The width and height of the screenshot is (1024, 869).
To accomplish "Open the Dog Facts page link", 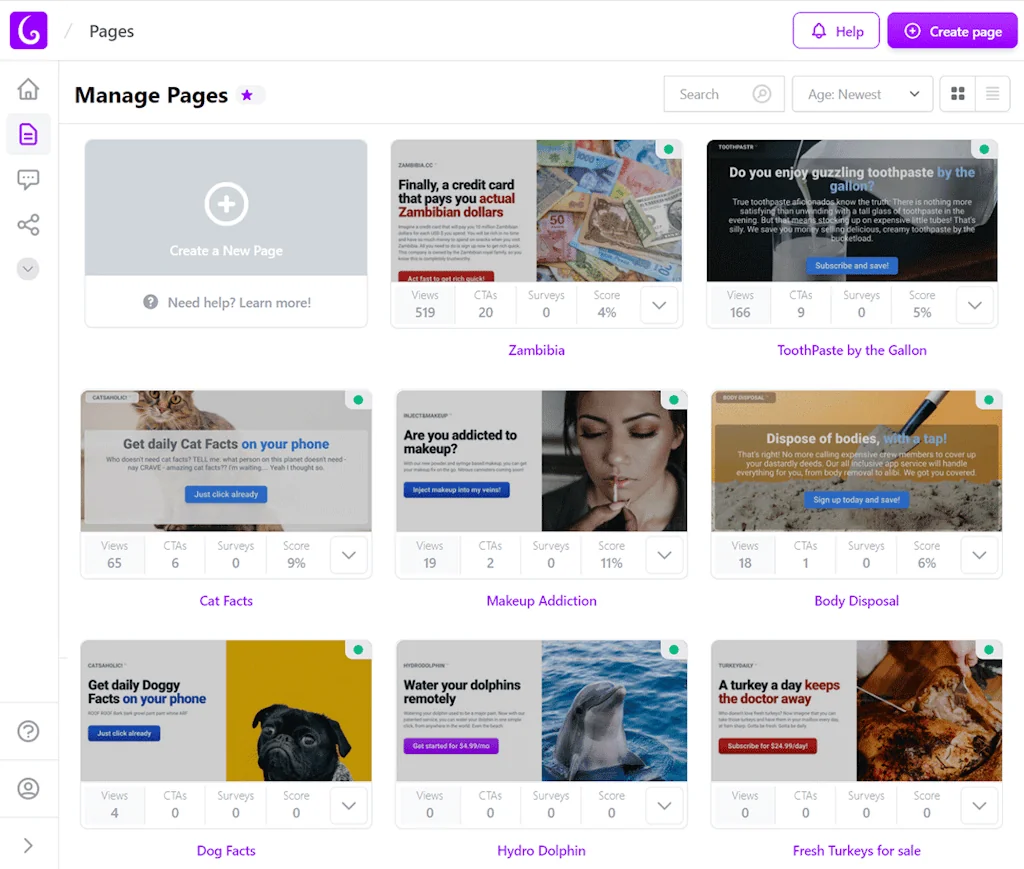I will point(226,851).
